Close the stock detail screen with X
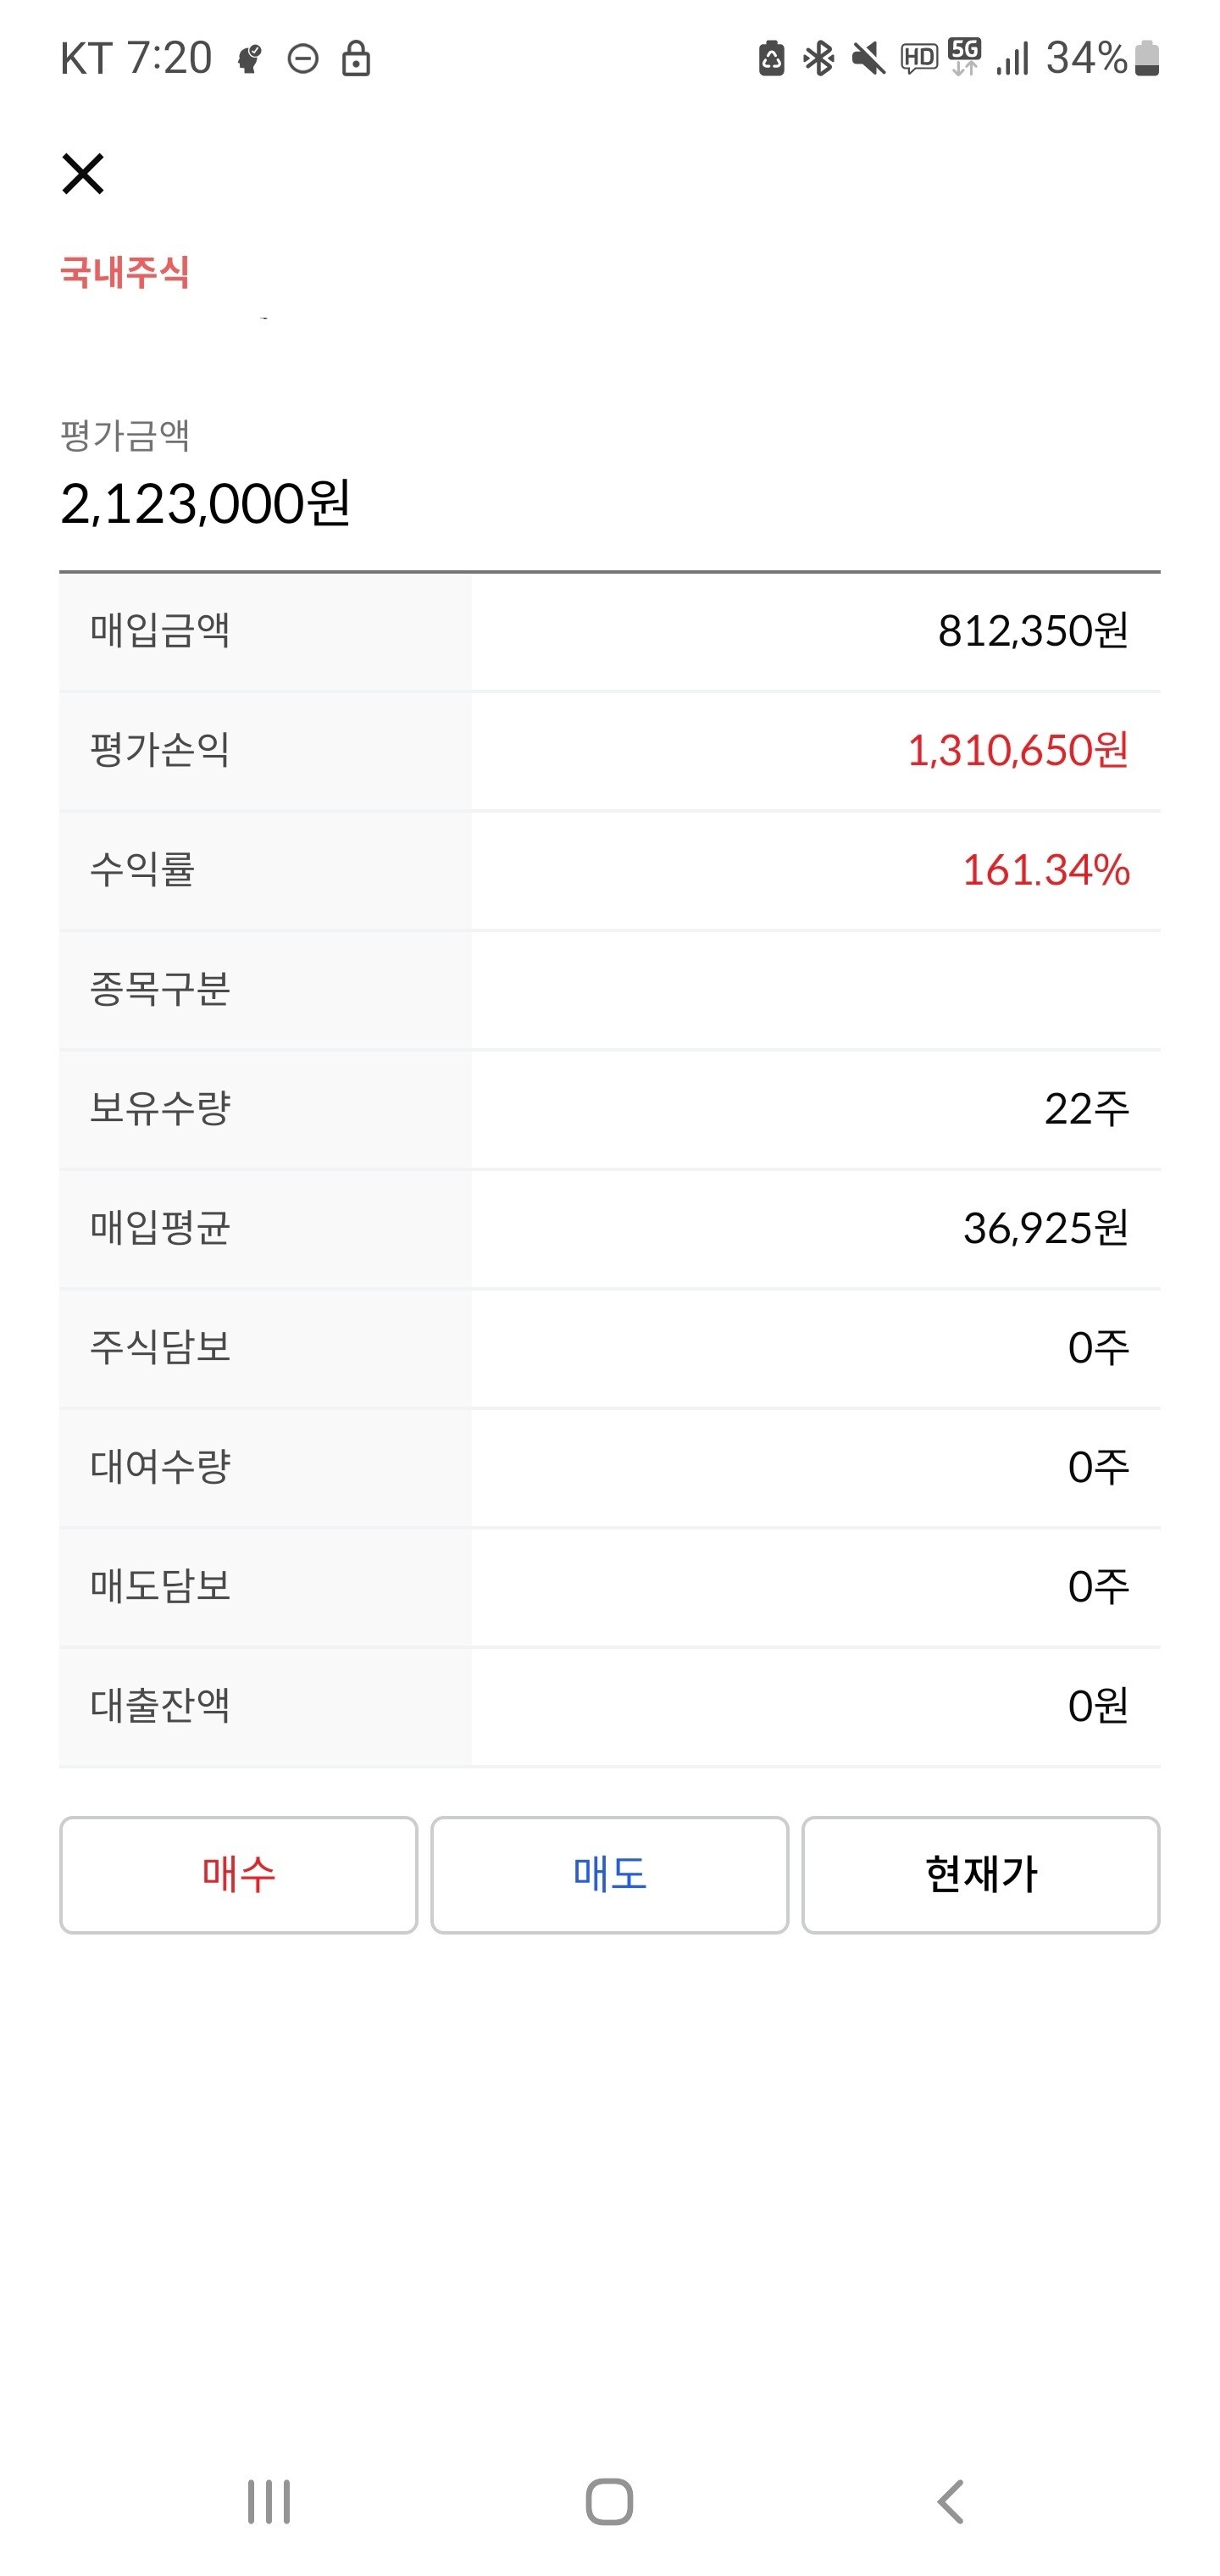The width and height of the screenshot is (1220, 2576). pos(83,174)
